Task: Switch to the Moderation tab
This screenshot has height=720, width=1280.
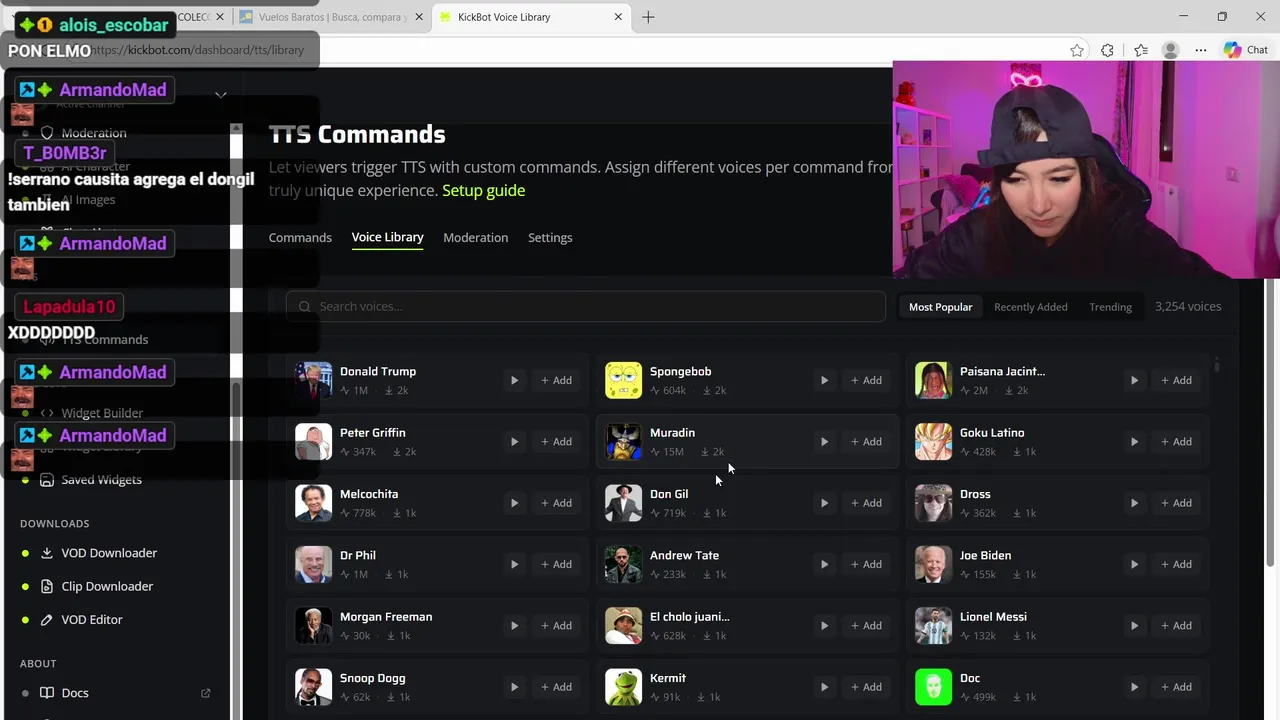Action: pos(475,237)
